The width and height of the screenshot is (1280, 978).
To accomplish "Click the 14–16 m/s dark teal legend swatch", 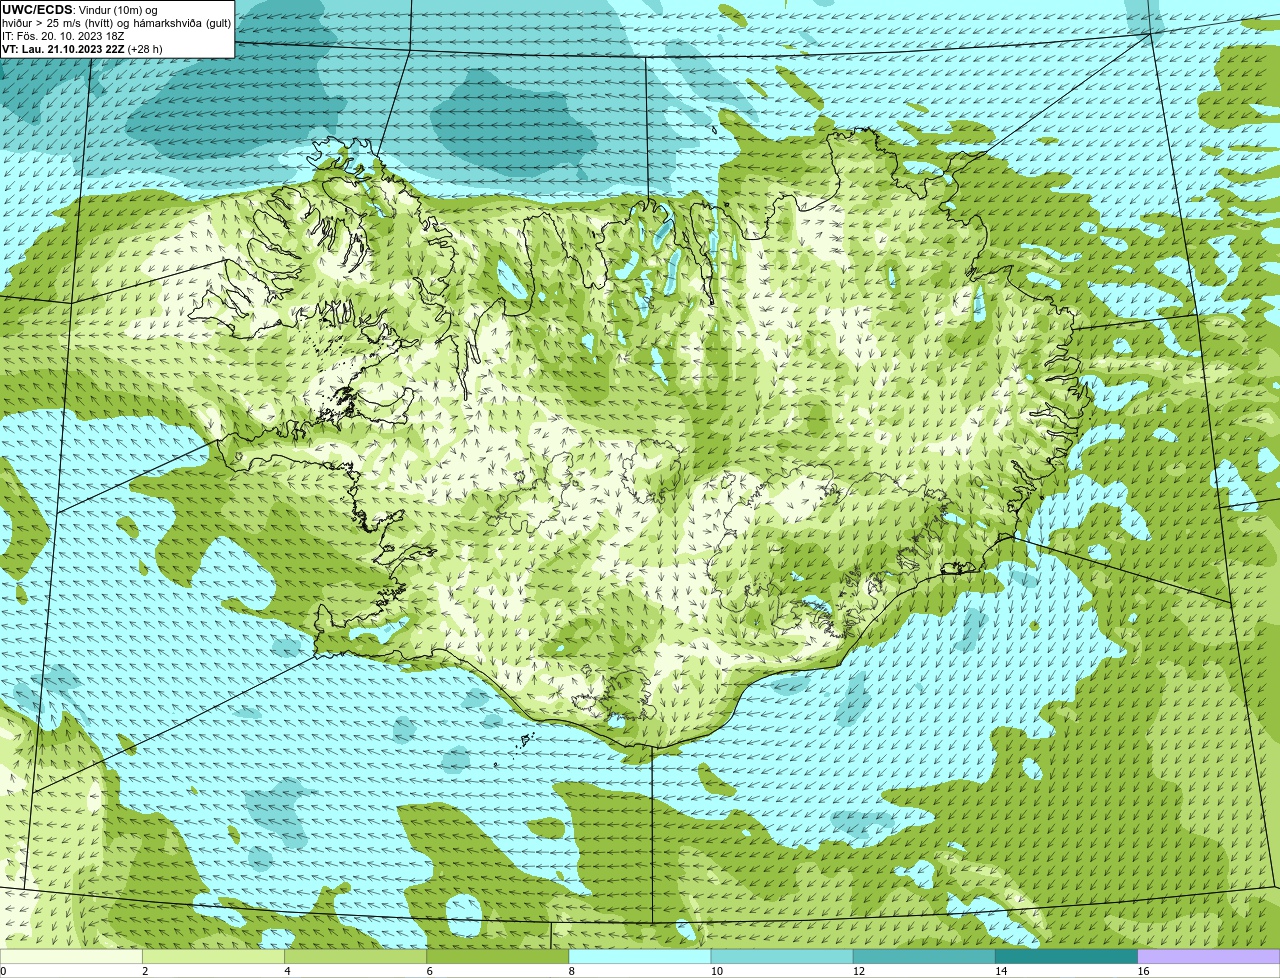I will (x=1066, y=957).
